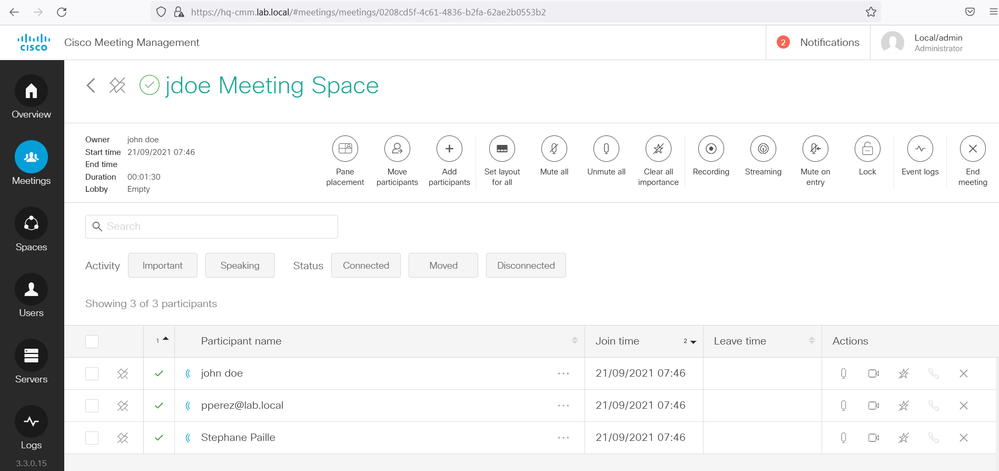The height and width of the screenshot is (471, 999).
Task: Filter by Speaking activity
Action: pos(240,265)
